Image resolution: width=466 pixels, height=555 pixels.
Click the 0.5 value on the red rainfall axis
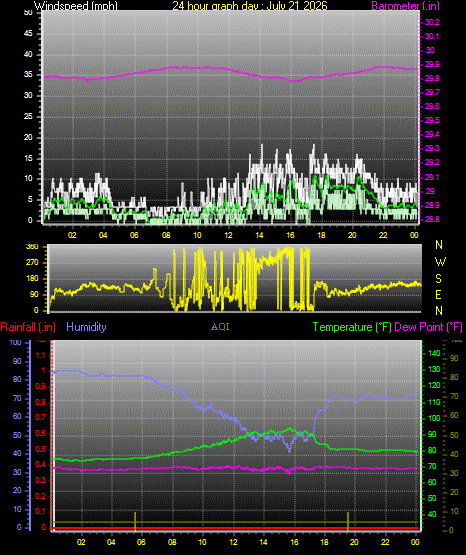click(x=41, y=449)
